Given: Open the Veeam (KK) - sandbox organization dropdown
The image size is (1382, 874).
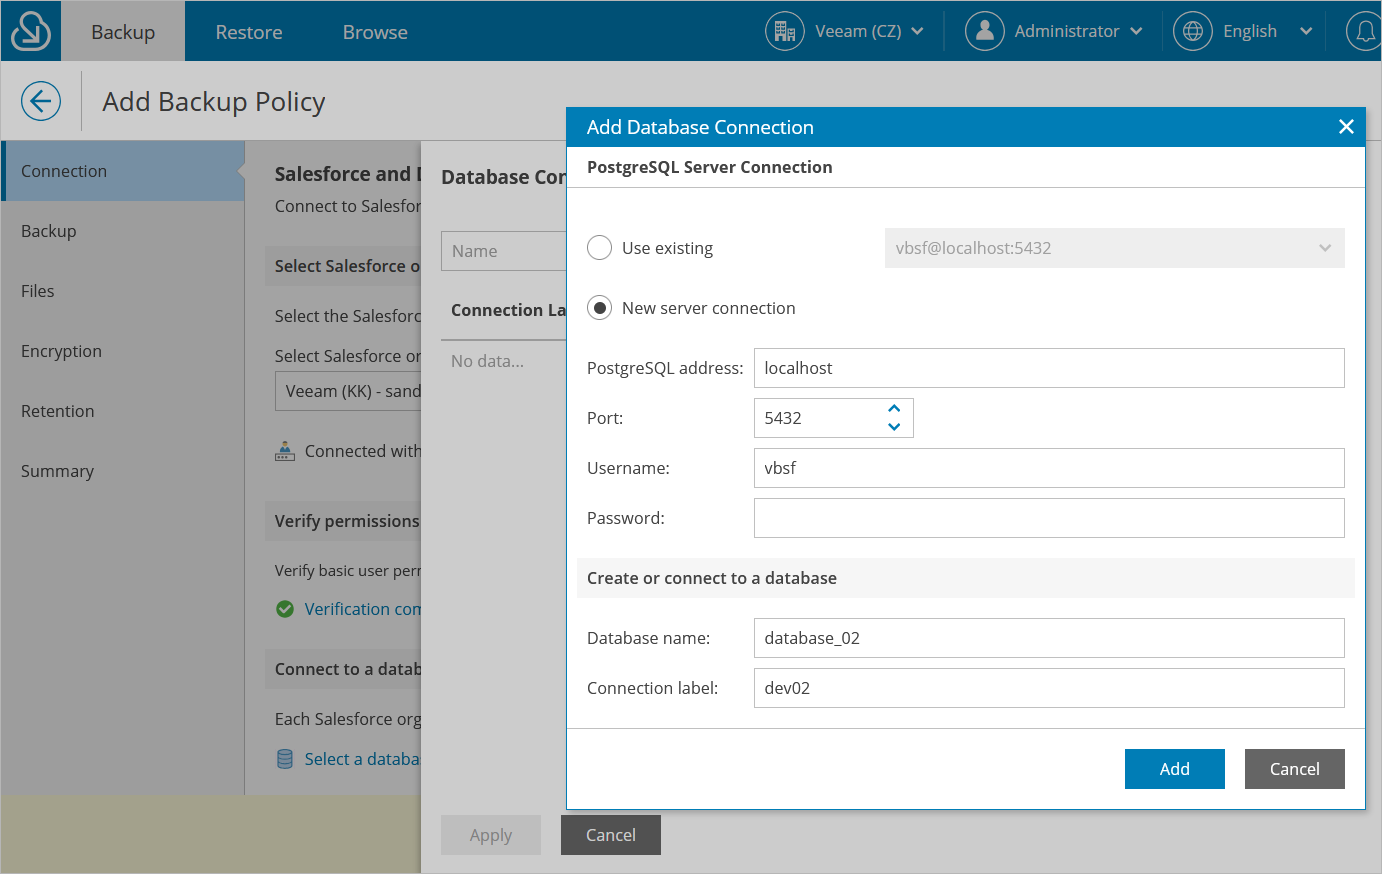Looking at the screenshot, I should coord(348,391).
